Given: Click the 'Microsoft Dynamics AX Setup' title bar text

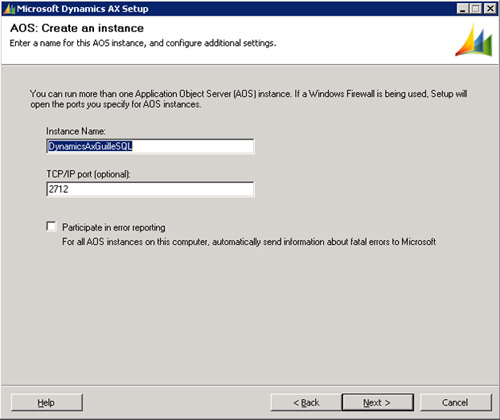Looking at the screenshot, I should (x=83, y=9).
